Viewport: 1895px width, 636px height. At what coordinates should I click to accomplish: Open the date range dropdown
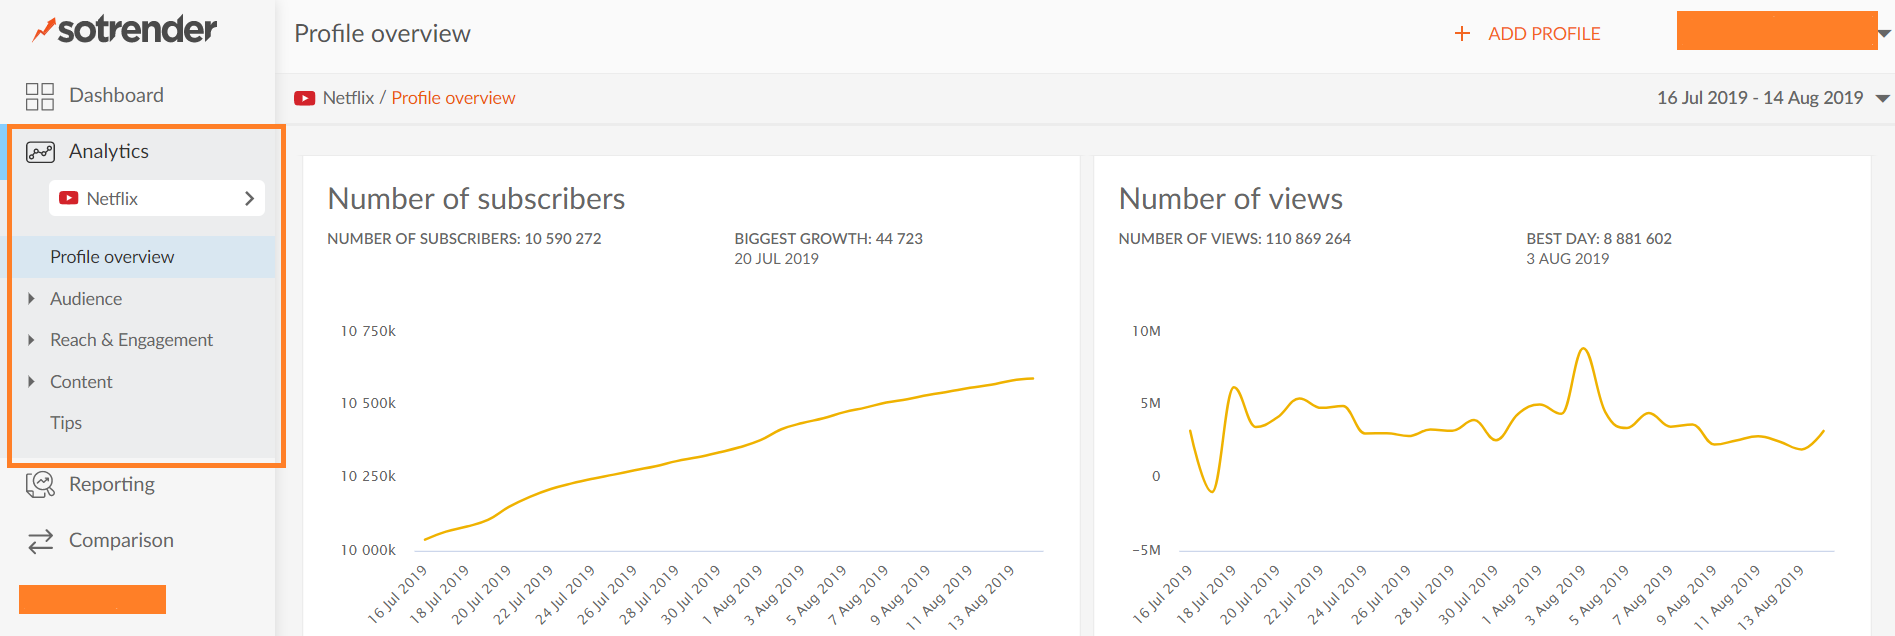click(x=1882, y=98)
